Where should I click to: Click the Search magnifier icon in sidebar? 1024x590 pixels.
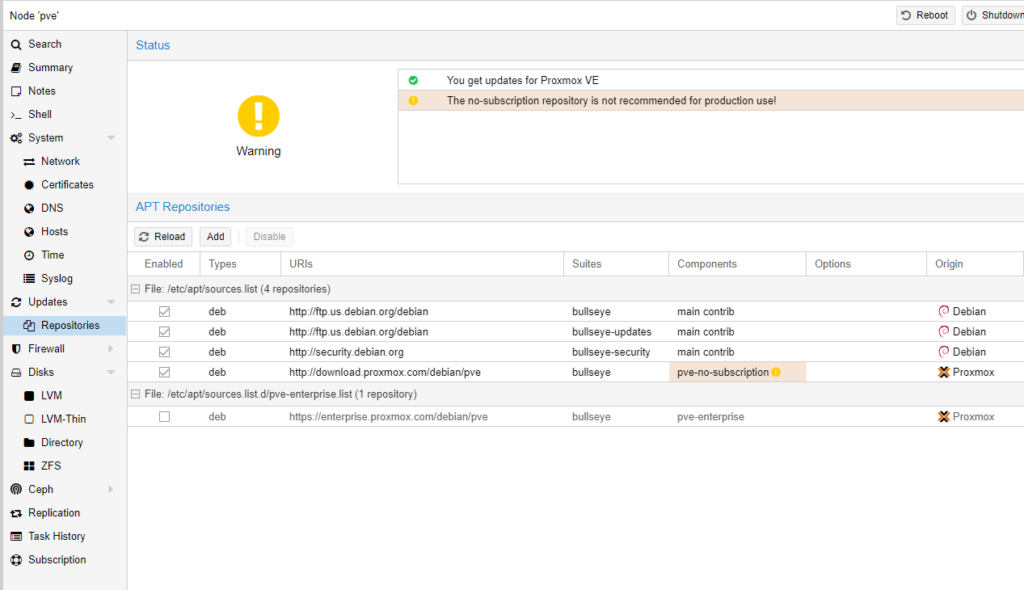tap(16, 44)
